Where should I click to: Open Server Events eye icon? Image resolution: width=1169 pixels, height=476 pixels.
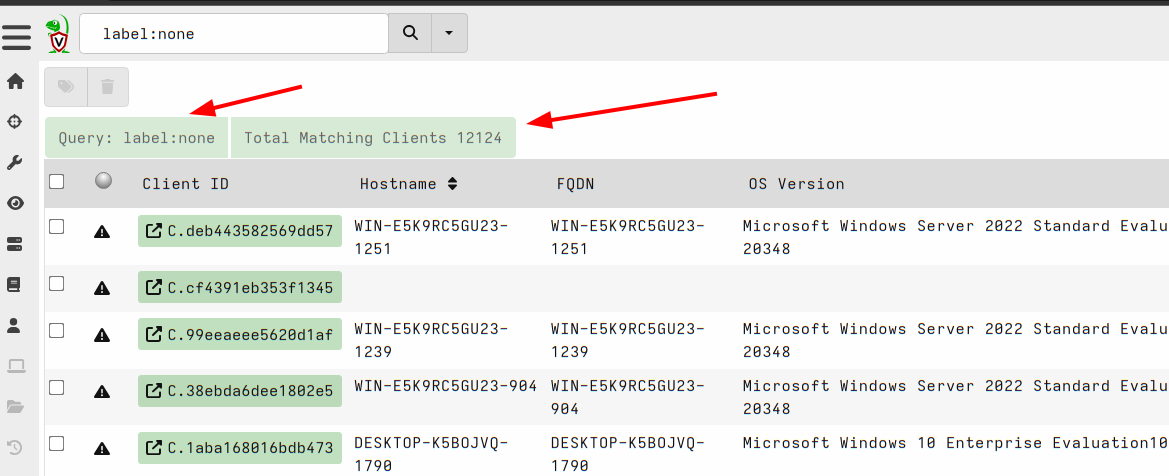(15, 204)
